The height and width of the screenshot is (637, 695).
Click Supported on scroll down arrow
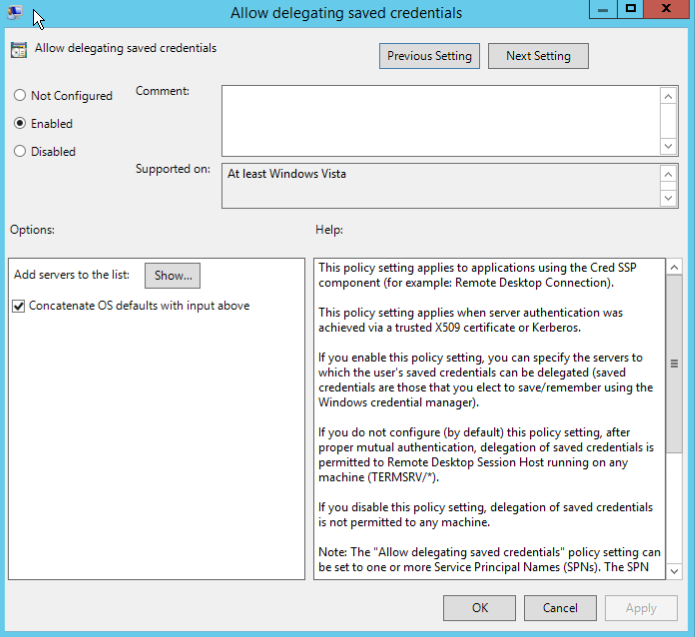coord(668,198)
